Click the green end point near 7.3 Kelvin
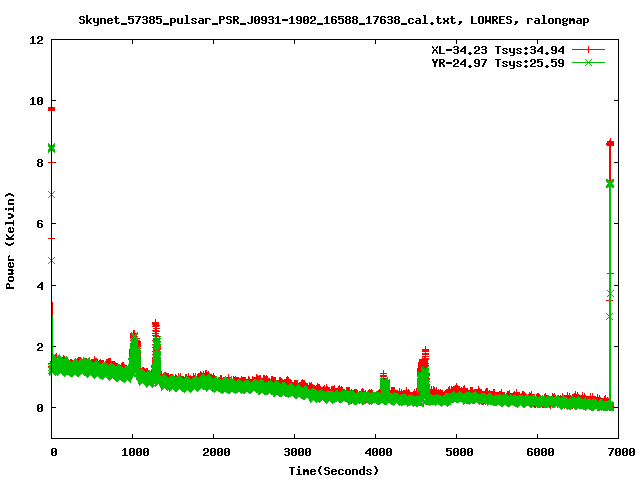 click(x=610, y=184)
